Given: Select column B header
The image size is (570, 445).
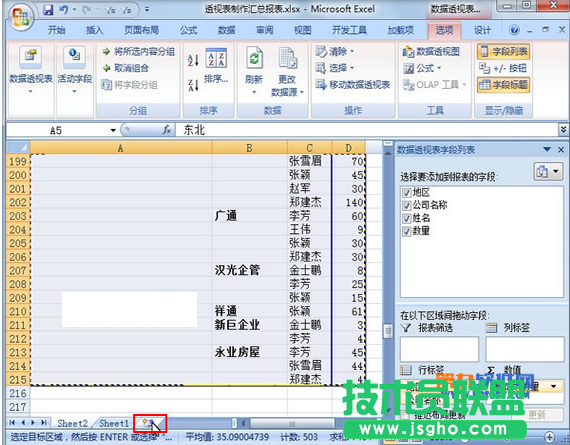Looking at the screenshot, I should coord(249,148).
